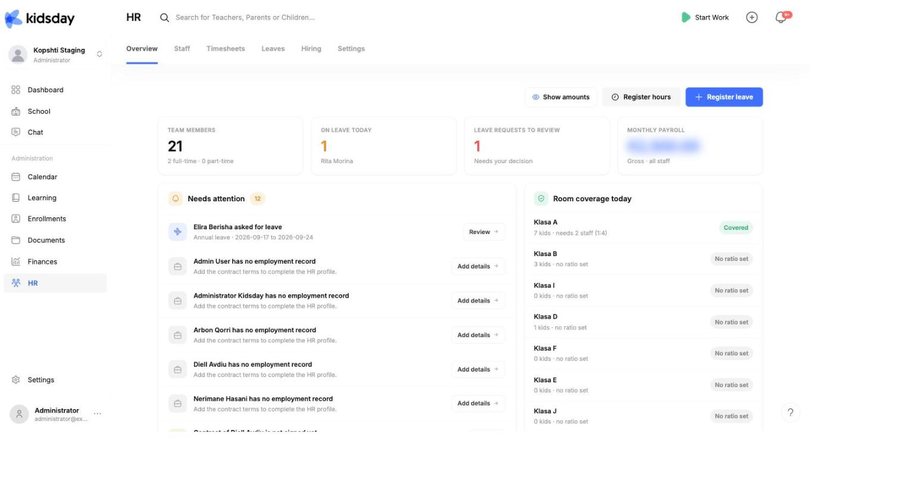Open notifications bell

tap(781, 17)
